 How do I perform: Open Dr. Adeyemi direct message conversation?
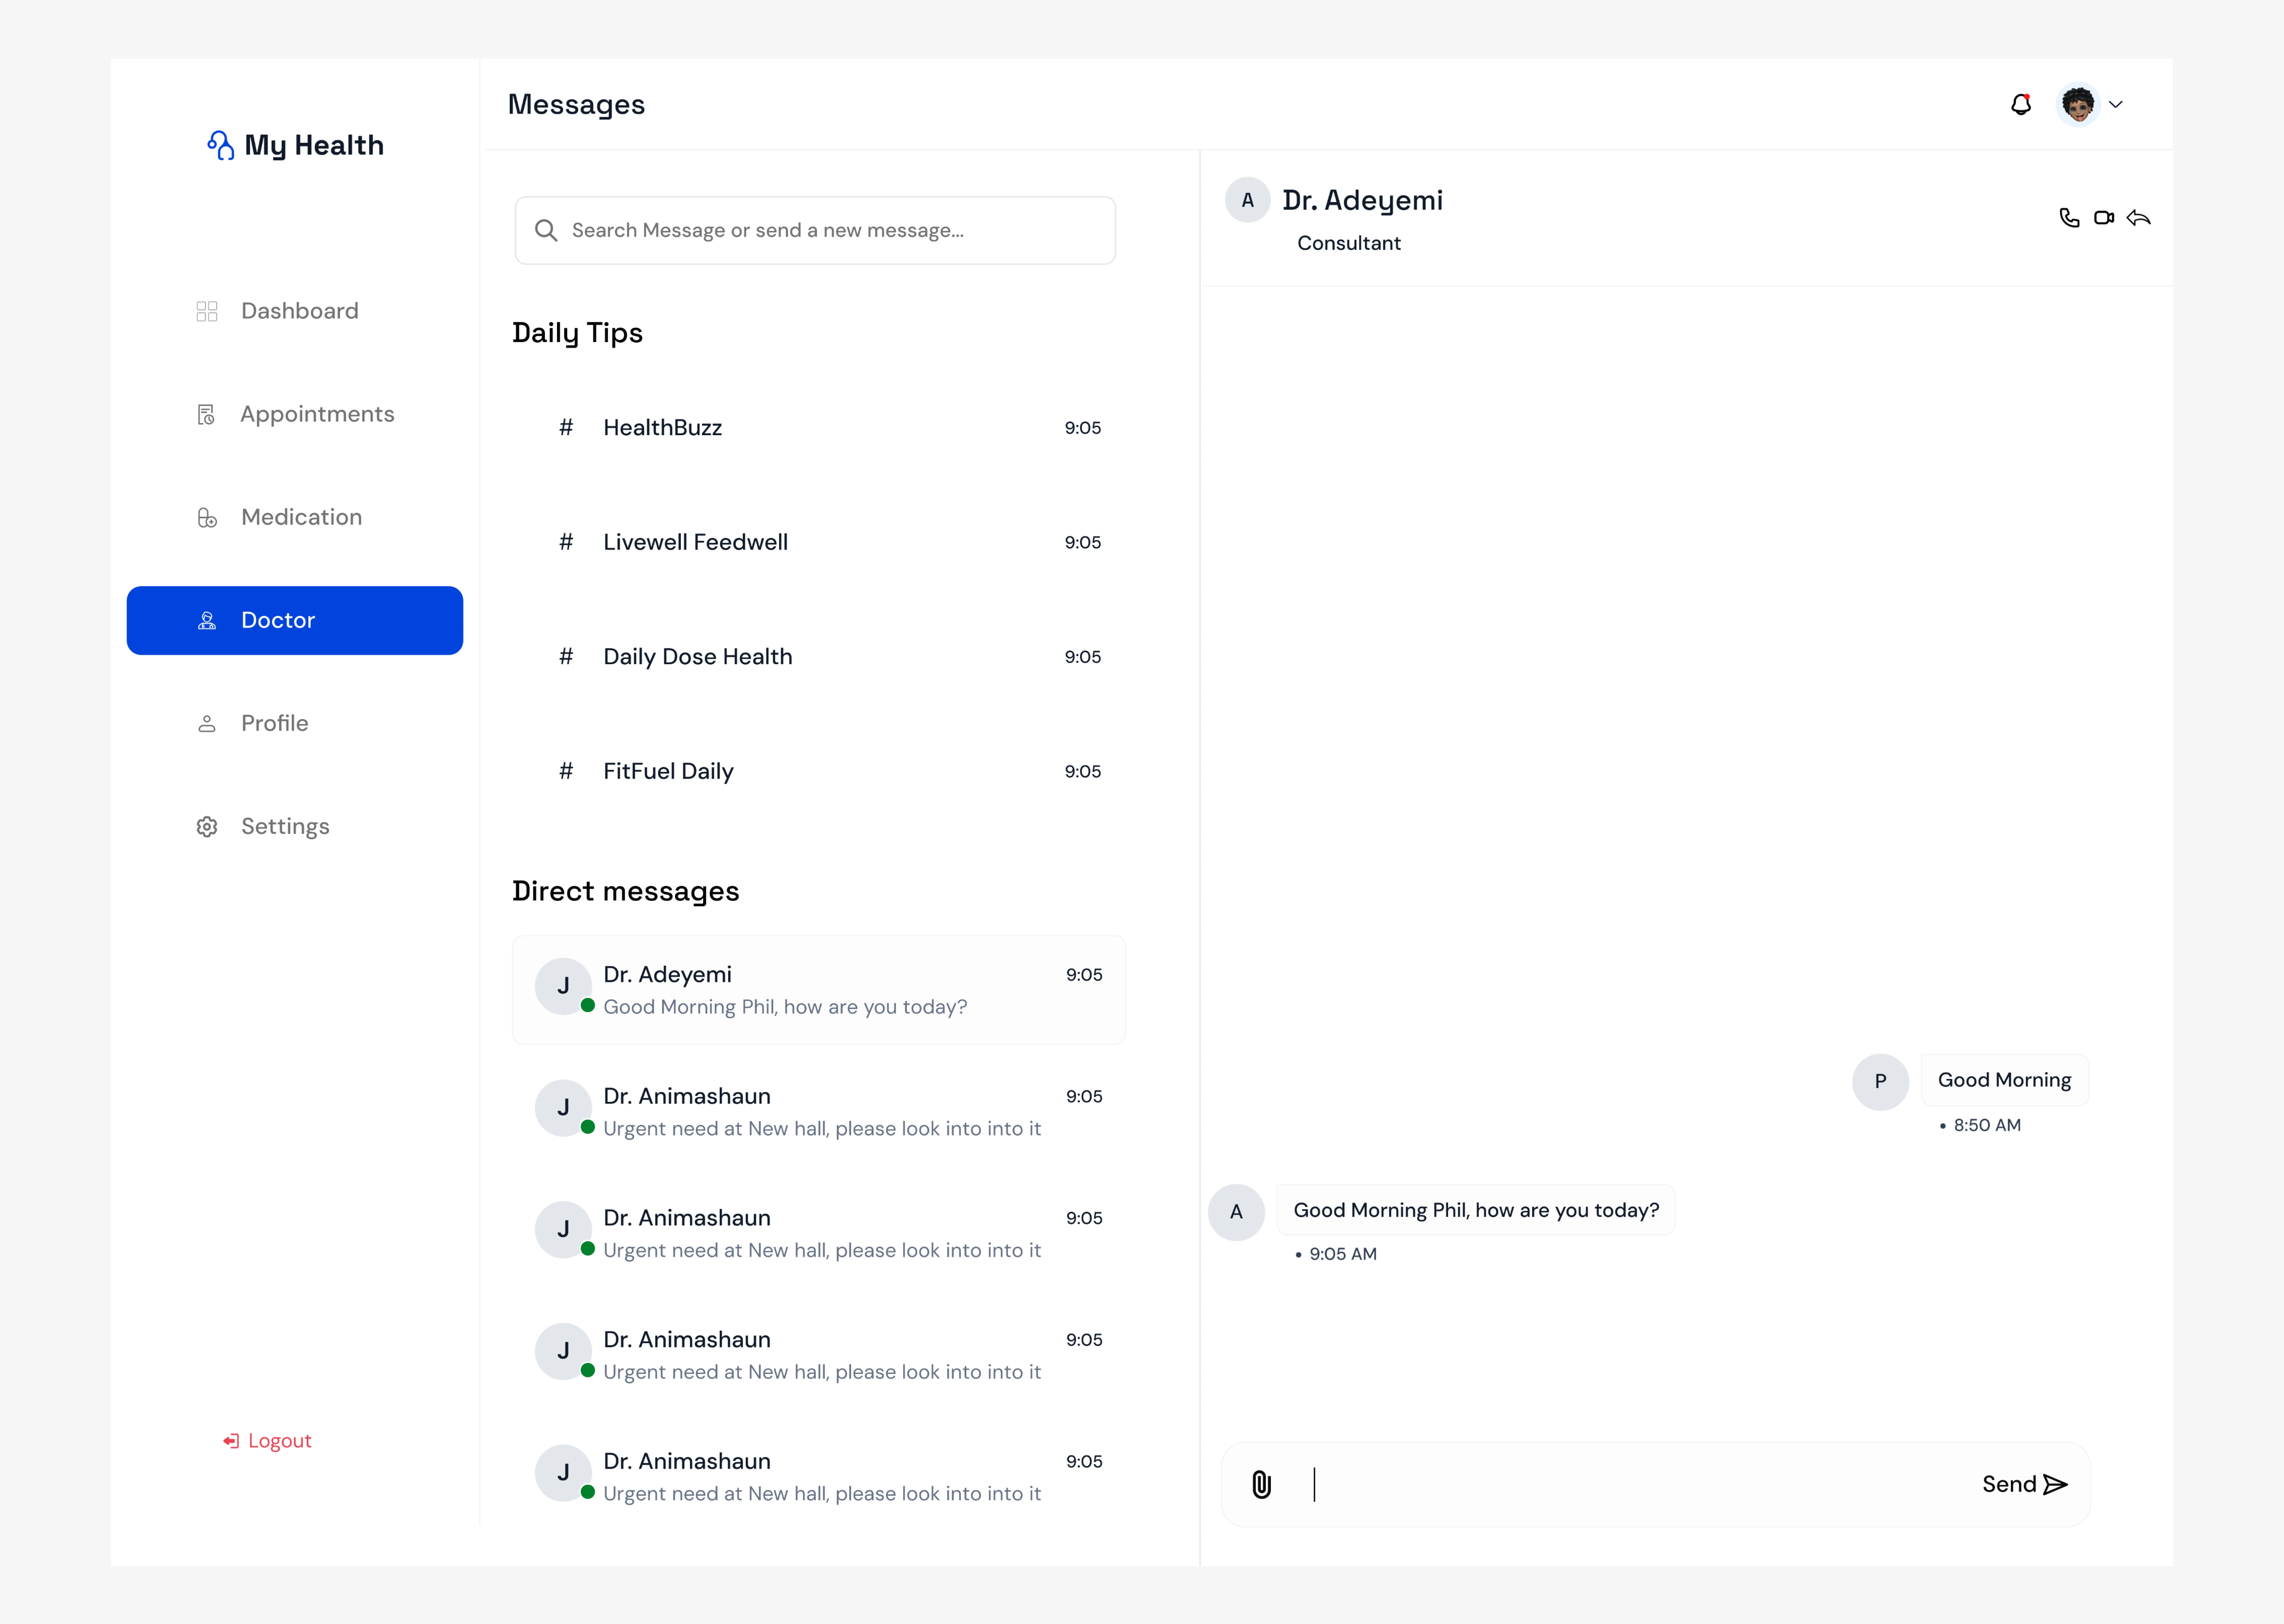pos(818,990)
